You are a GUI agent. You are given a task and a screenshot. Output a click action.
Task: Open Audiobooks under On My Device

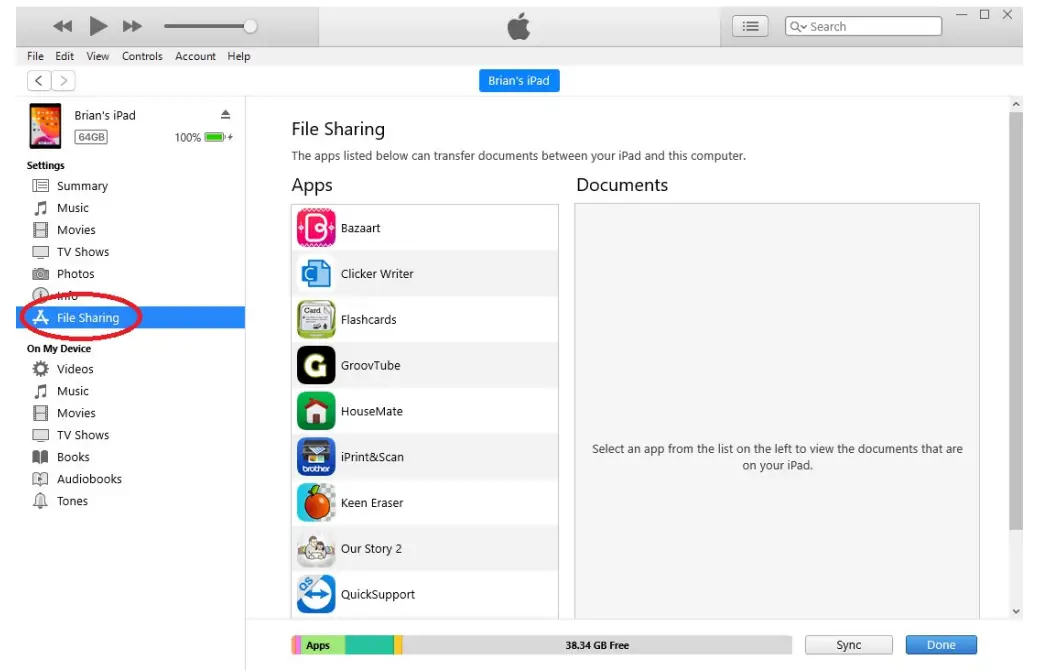point(90,479)
